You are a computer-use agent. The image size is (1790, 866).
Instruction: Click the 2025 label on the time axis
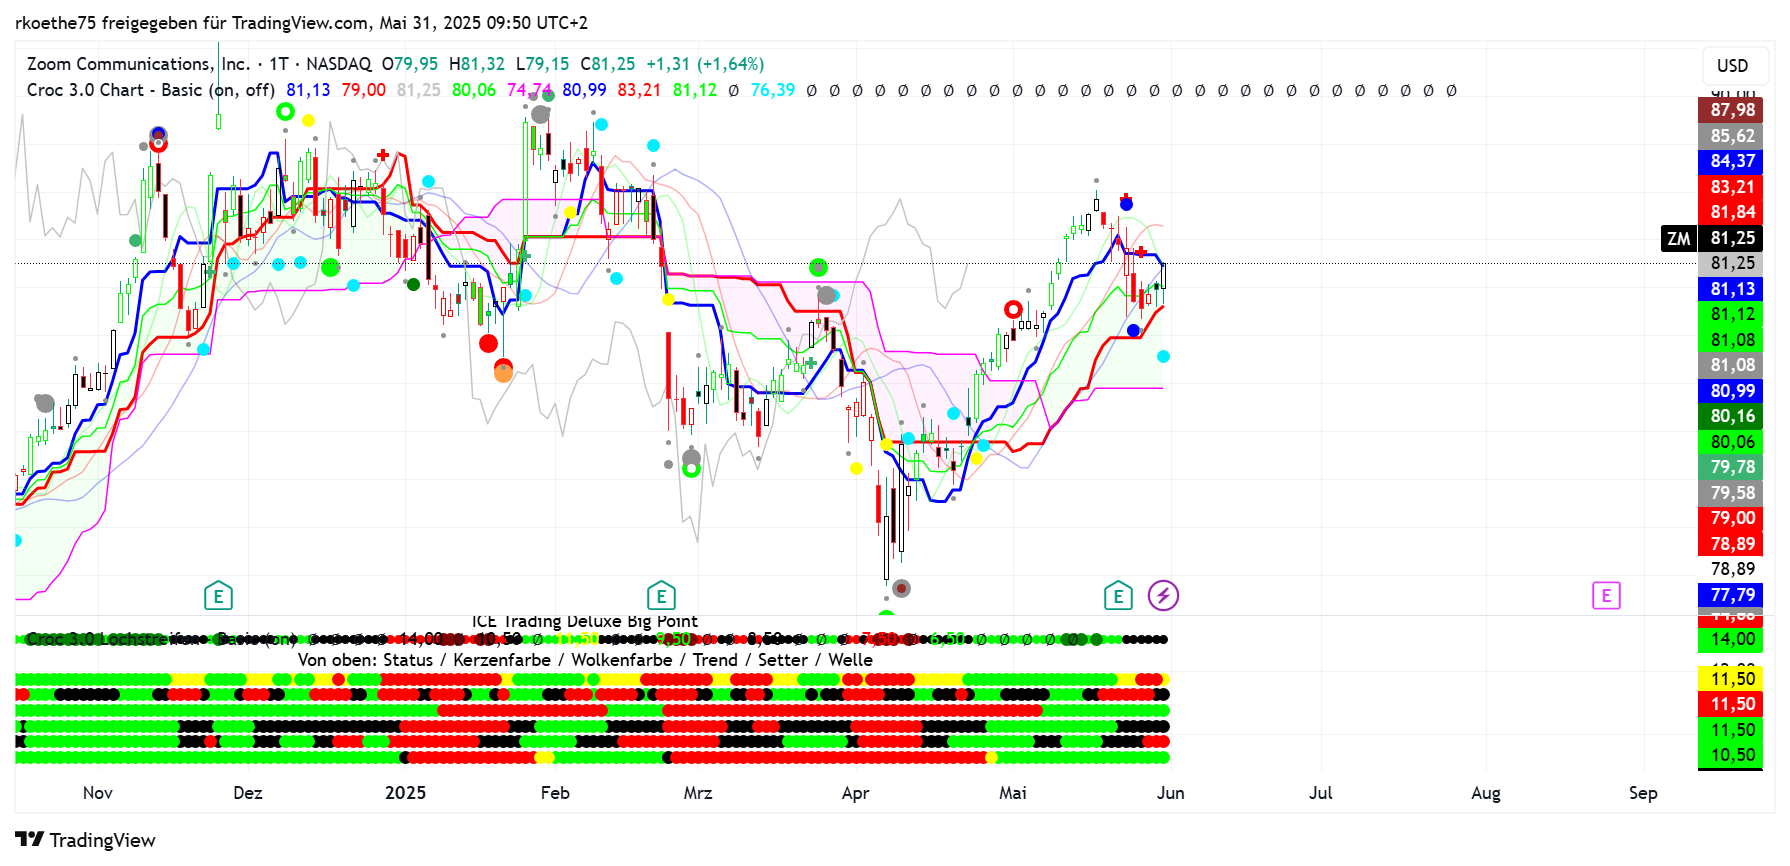click(405, 793)
